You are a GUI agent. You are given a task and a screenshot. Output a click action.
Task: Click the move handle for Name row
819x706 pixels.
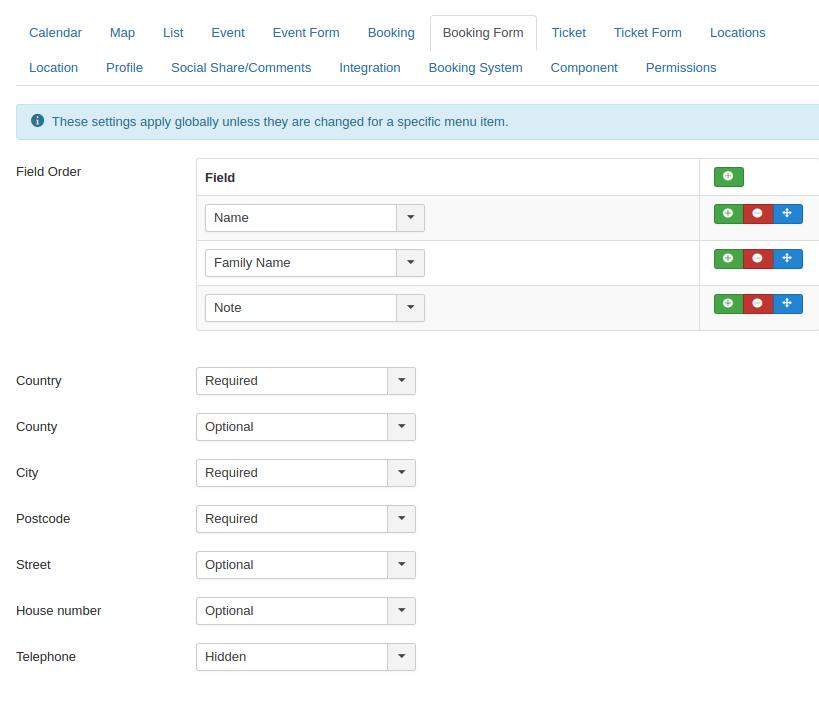[x=787, y=214]
